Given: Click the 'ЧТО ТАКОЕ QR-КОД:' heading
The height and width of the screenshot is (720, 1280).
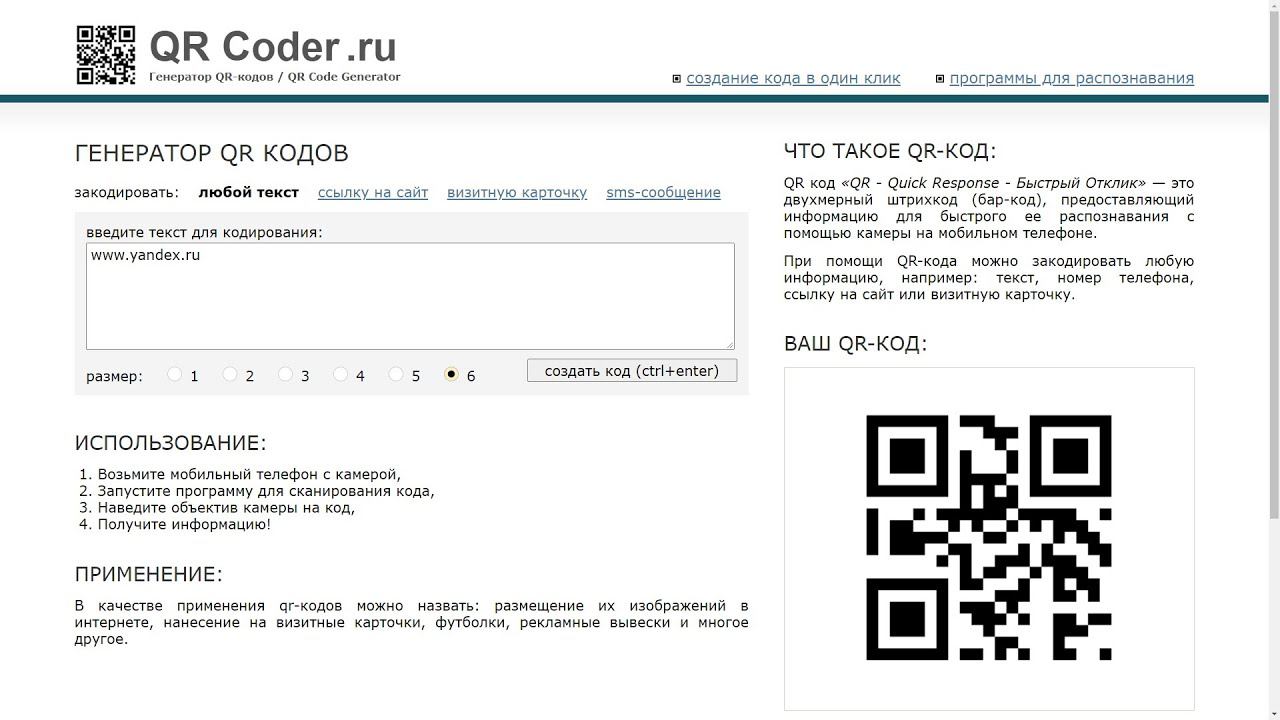Looking at the screenshot, I should (890, 152).
